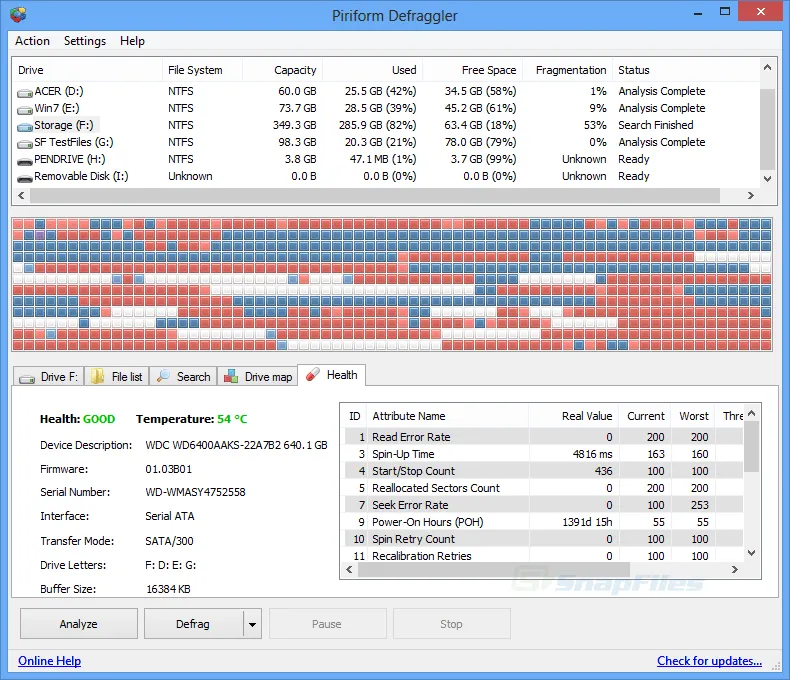Click the Reallocated Sectors Count row
Viewport: 790px width, 680px height.
(544, 488)
